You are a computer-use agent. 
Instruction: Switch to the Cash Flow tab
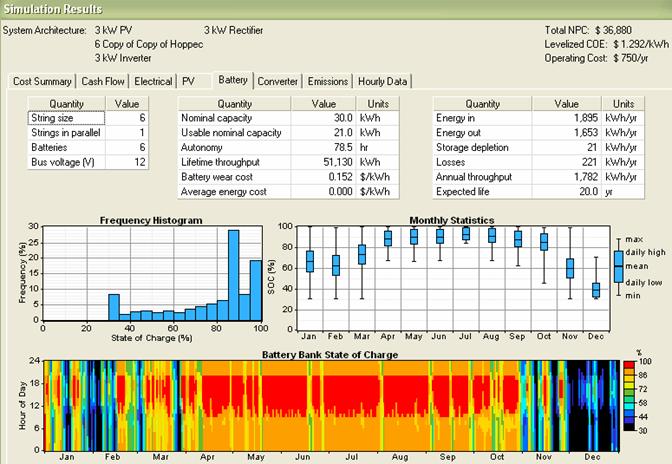(103, 81)
